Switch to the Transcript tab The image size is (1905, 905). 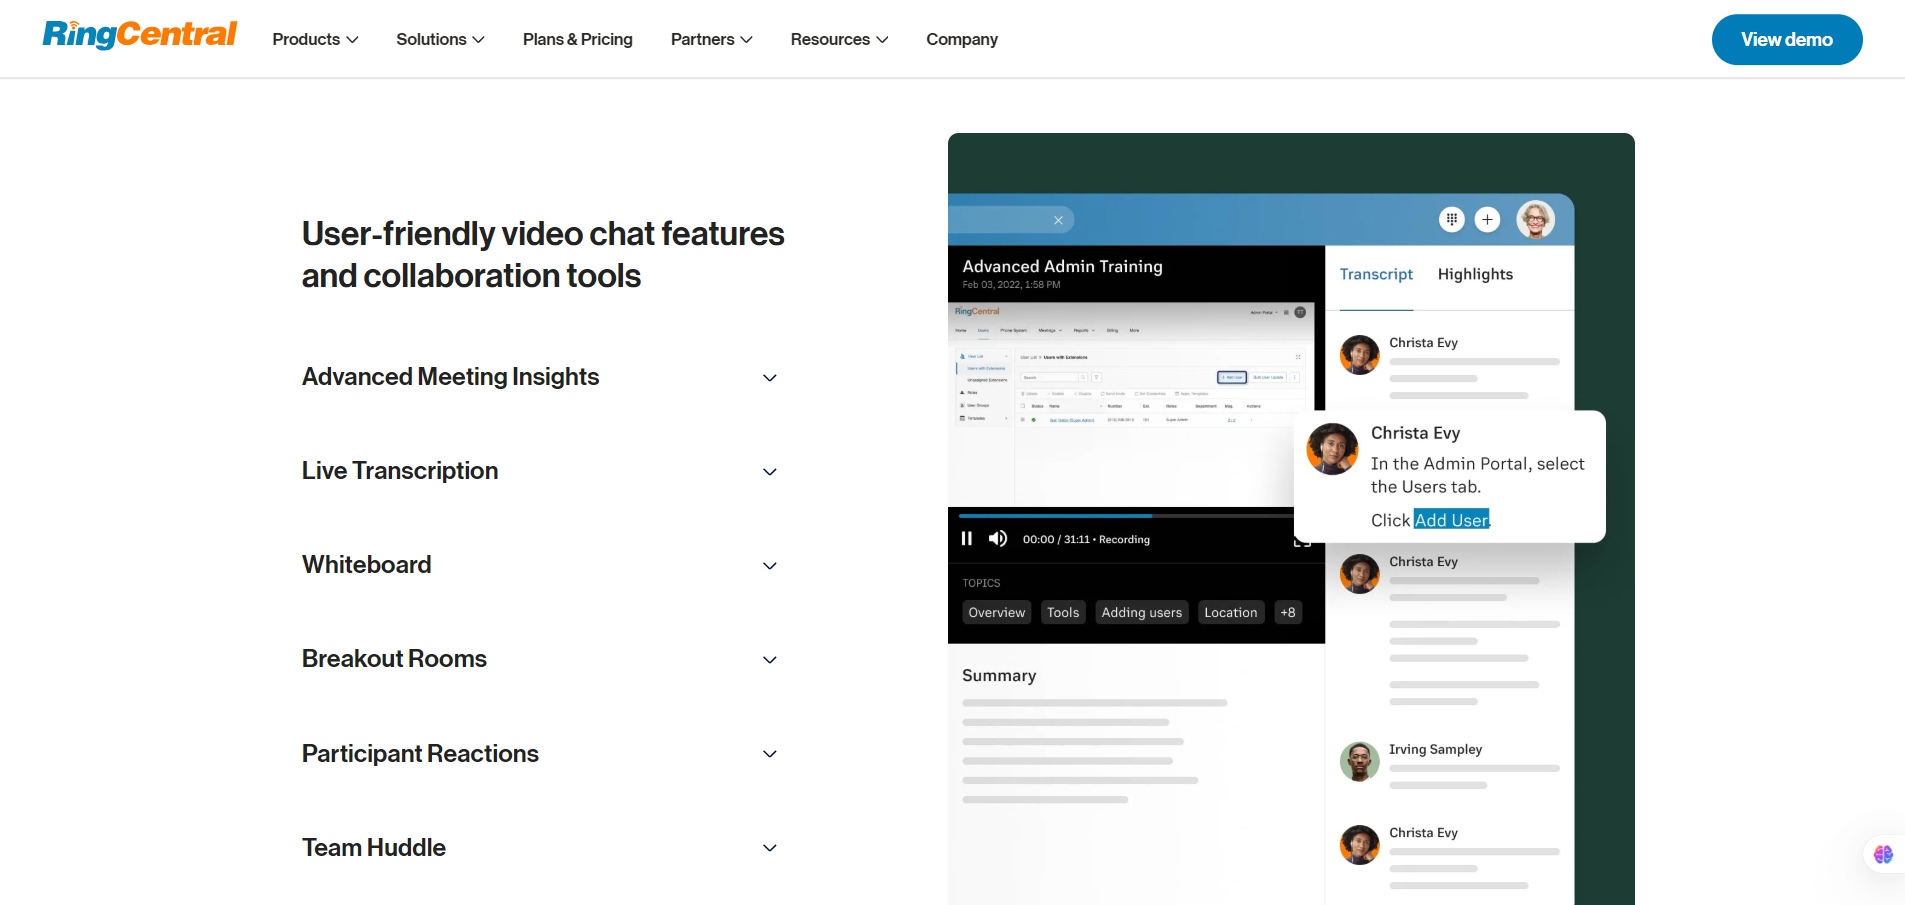[1376, 274]
